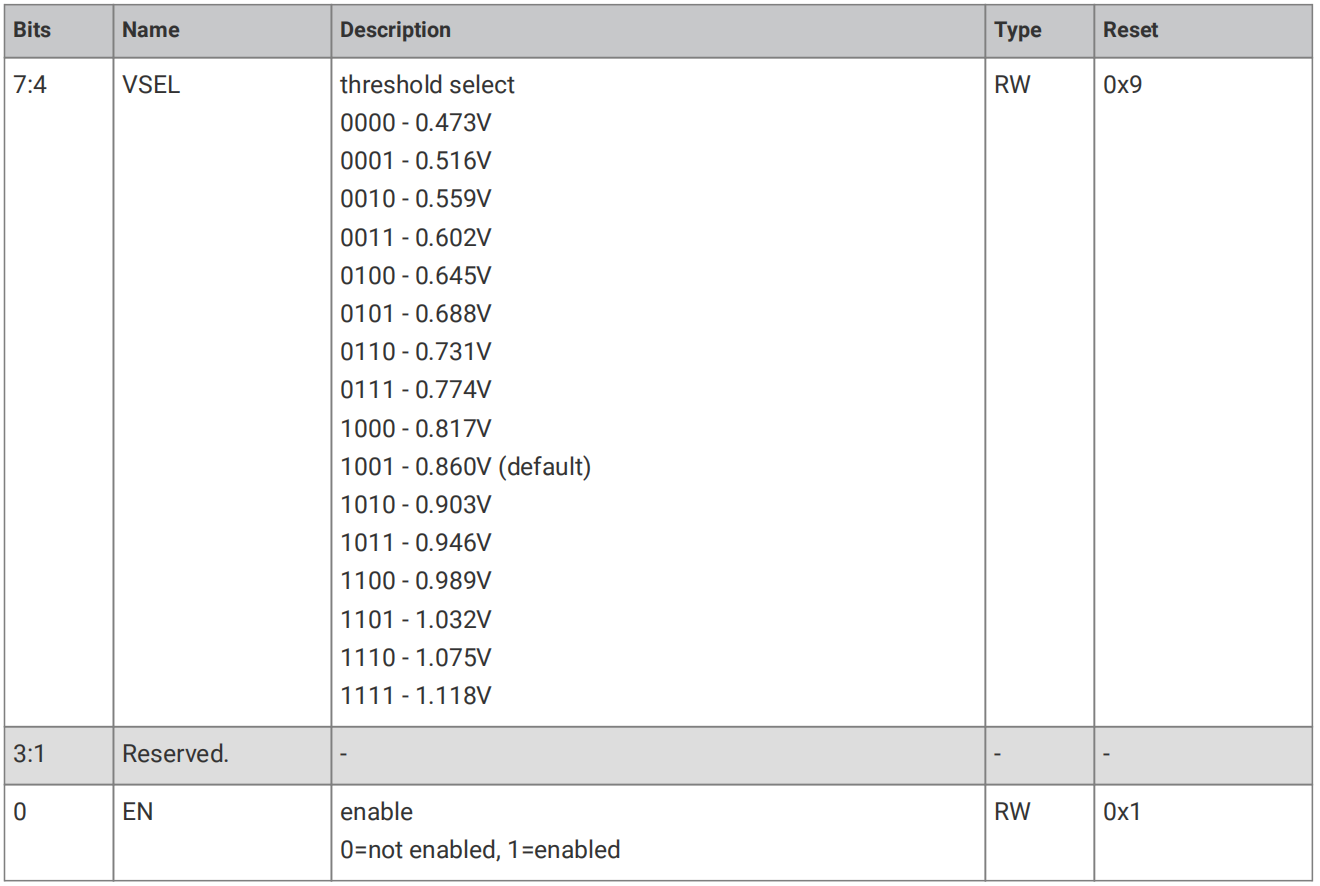Click the 0x1 reset value

(1122, 812)
